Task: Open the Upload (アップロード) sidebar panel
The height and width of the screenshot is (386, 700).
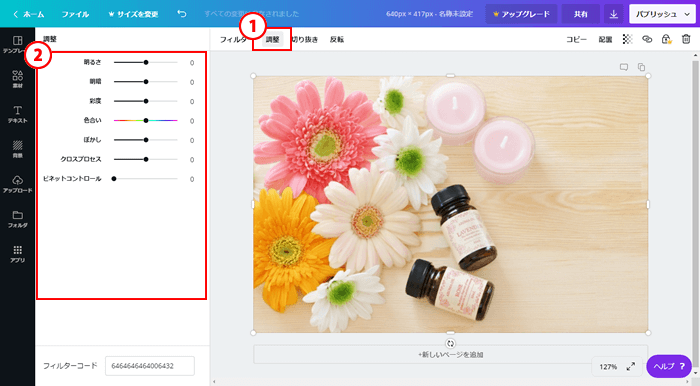Action: point(17,184)
